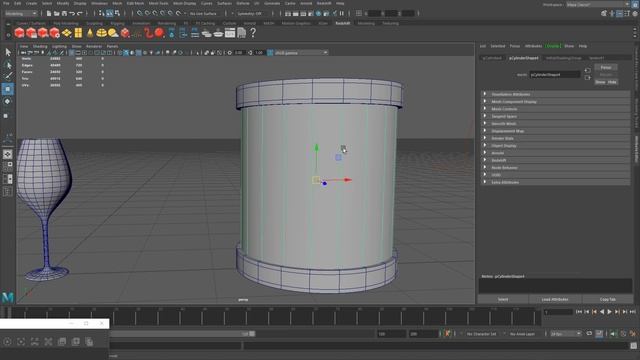Click the yellow four-pane grid shelf icon
The image size is (640, 360).
point(78,33)
